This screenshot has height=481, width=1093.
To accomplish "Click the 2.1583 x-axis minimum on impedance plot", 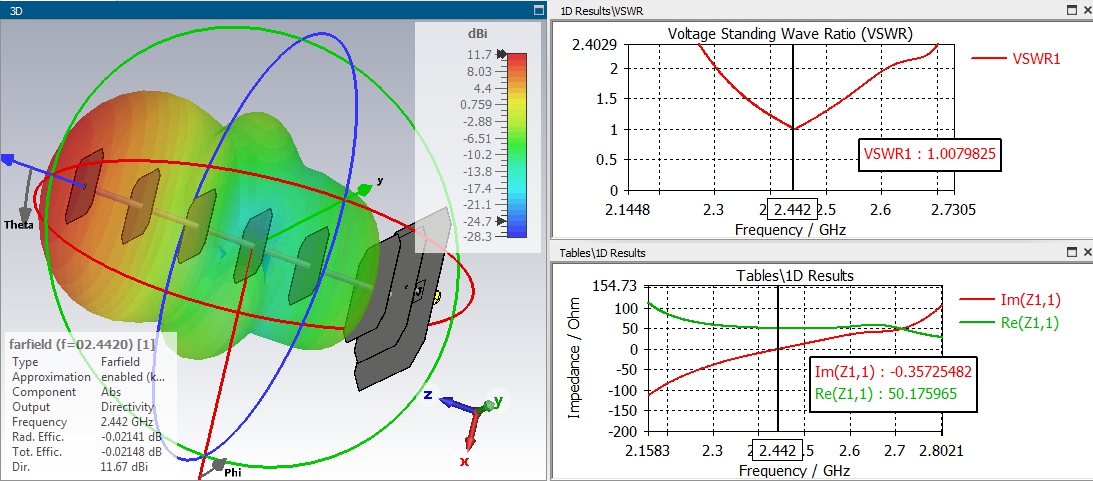I will coord(646,450).
